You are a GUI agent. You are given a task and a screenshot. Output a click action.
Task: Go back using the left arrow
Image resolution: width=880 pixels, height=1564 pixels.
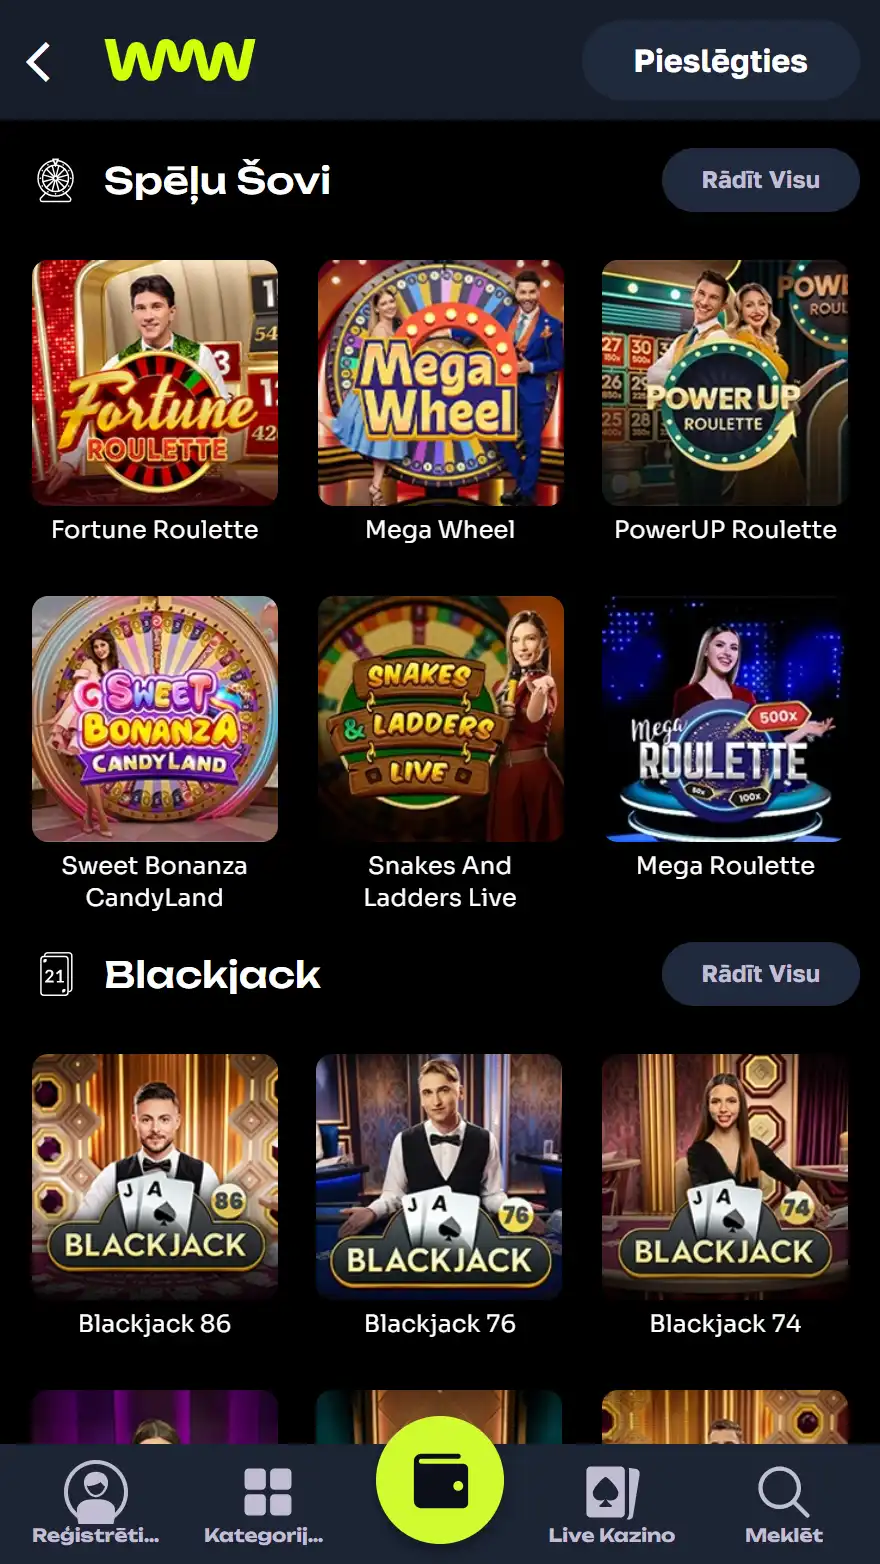coord(38,61)
